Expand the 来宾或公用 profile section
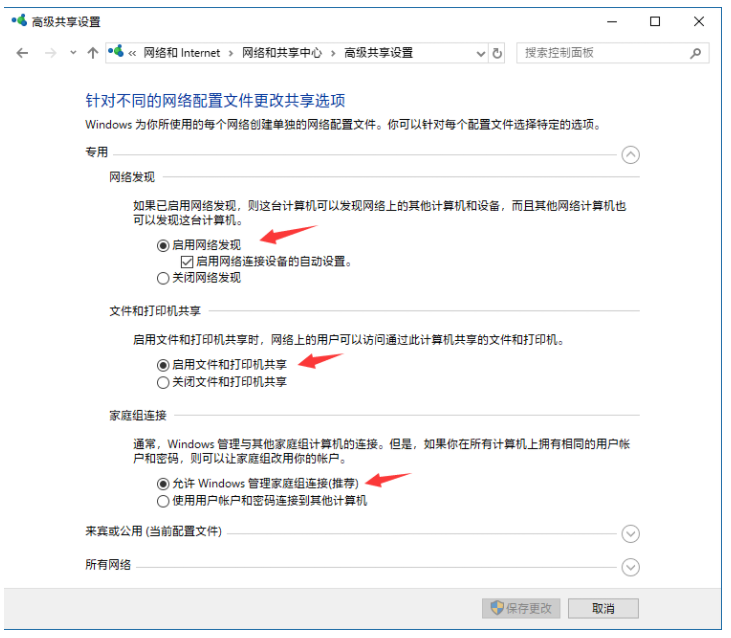The image size is (731, 638). pos(630,534)
